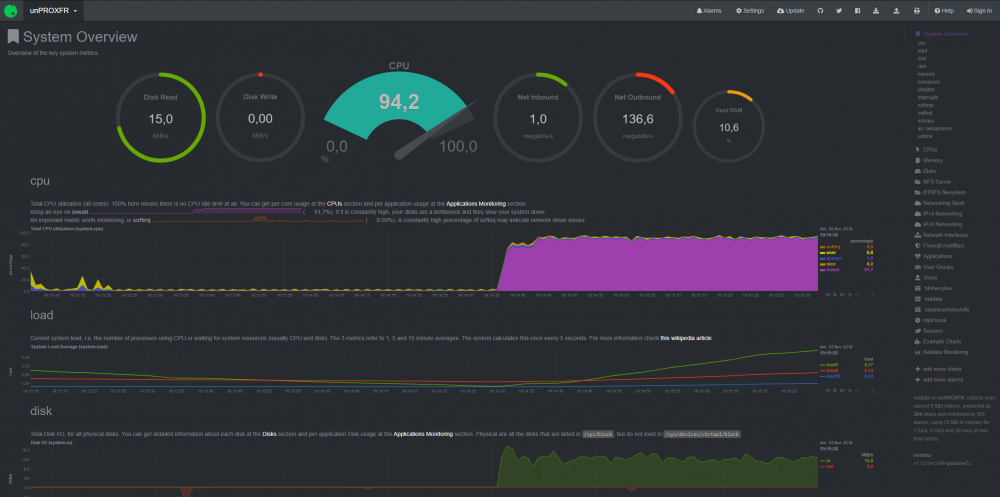
Task: Pan the CPU chart left with rewind control
Action: pos(828,295)
